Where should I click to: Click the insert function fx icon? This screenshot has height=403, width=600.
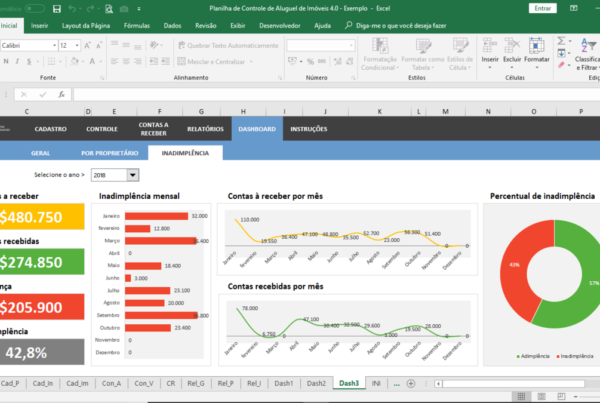(x=61, y=94)
